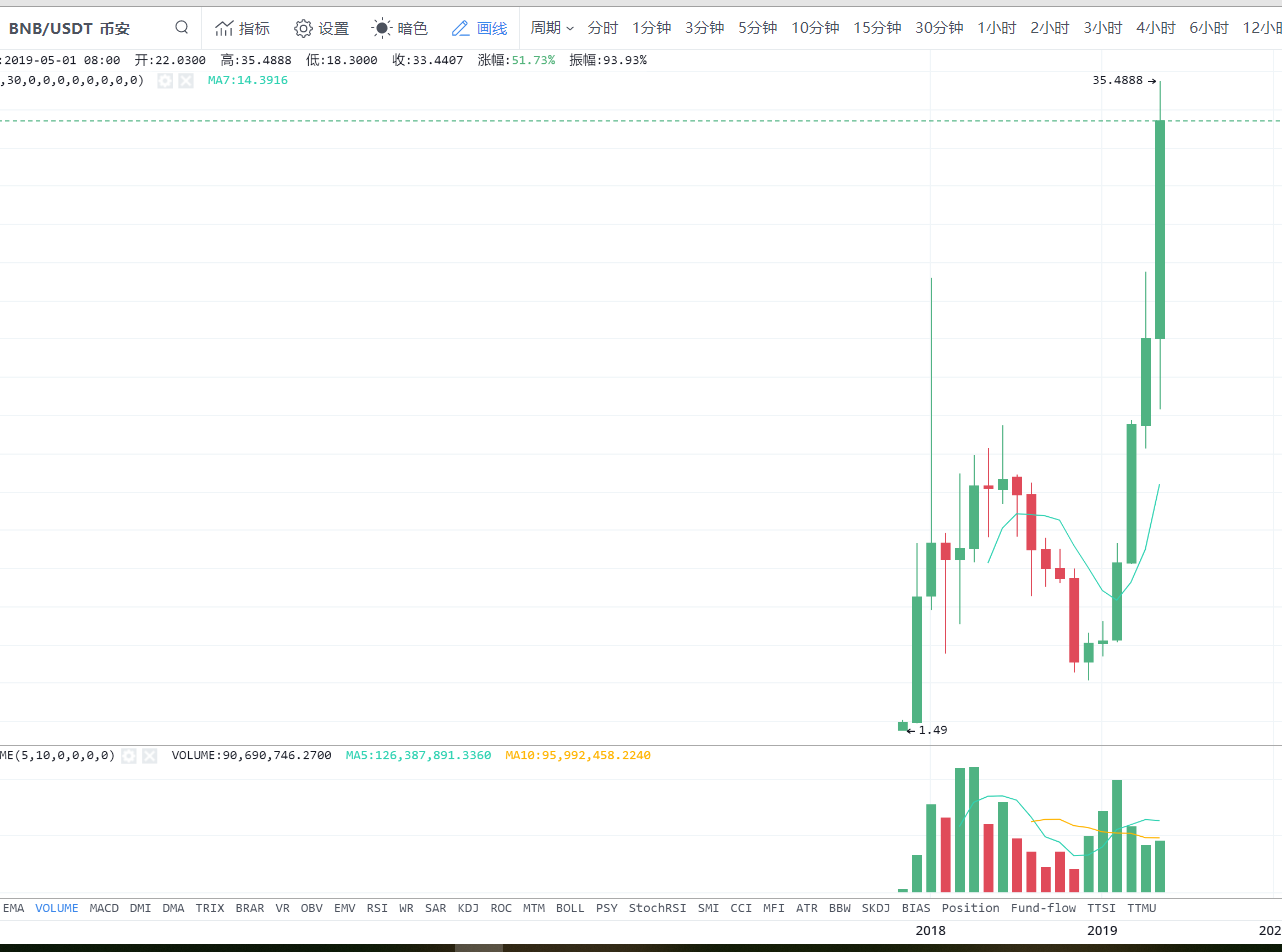Select the 3分钟 timeframe
This screenshot has height=952, width=1282.
[705, 28]
